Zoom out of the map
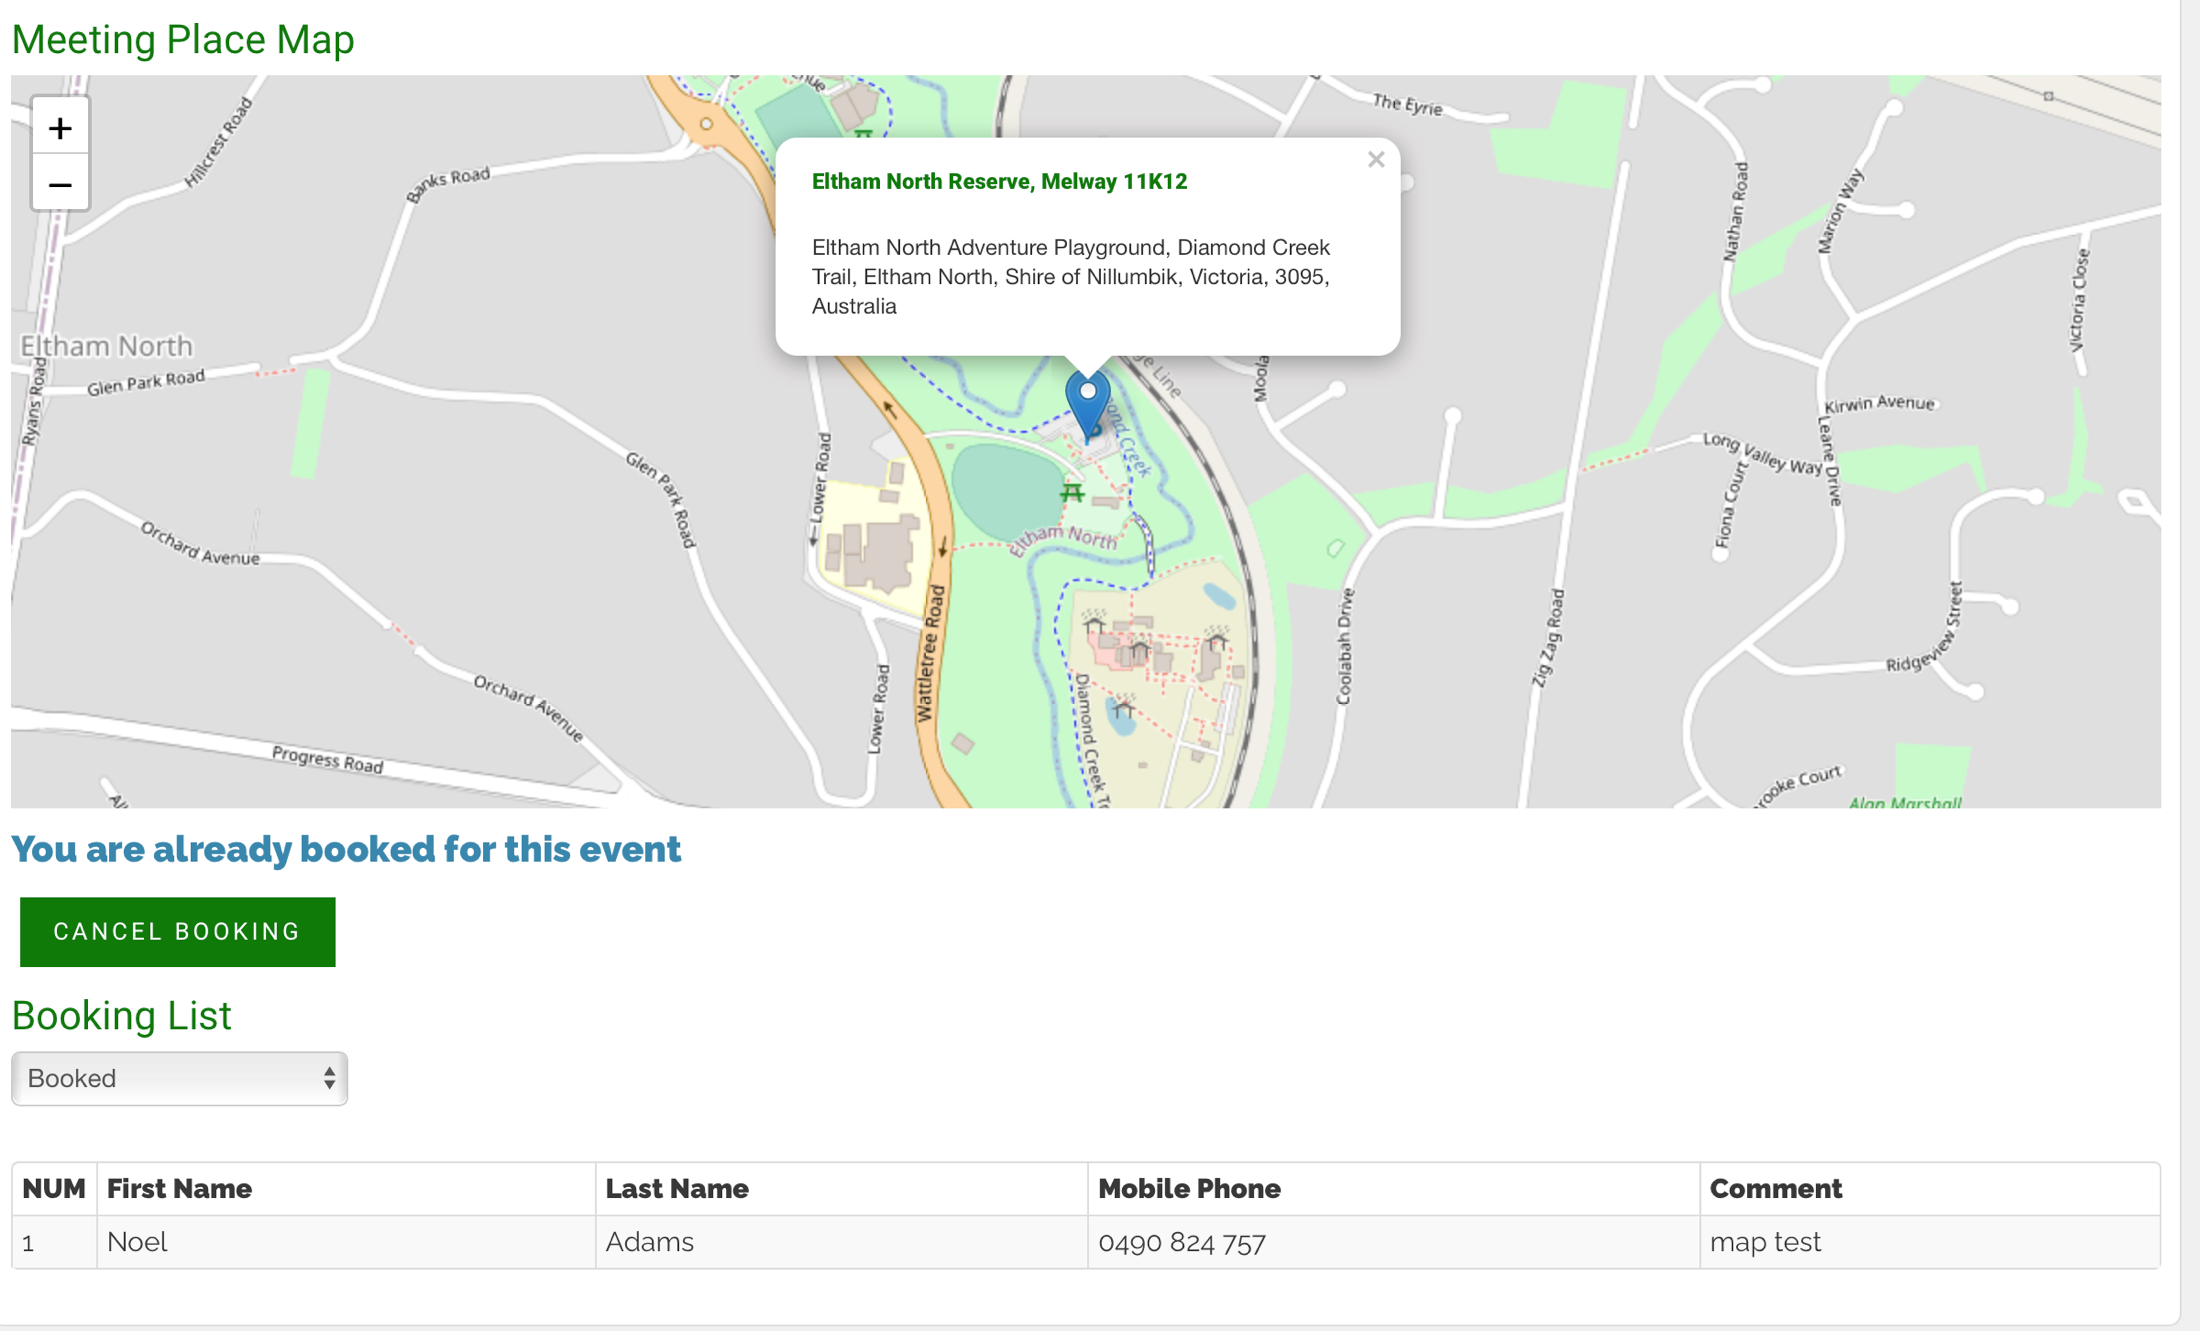The width and height of the screenshot is (2200, 1331). click(60, 184)
